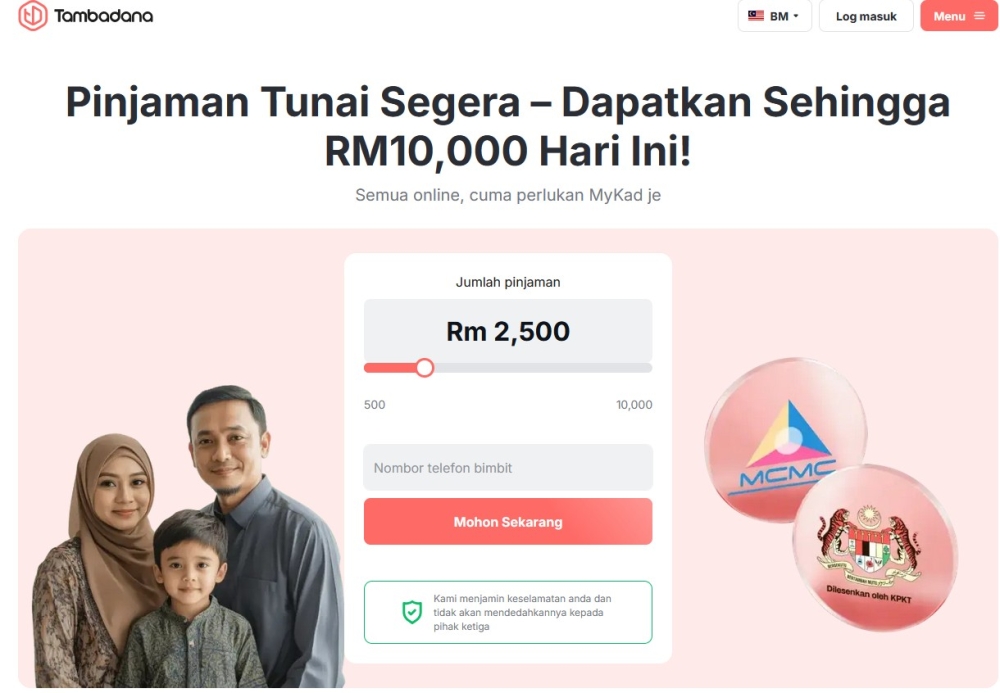Image resolution: width=1000 pixels, height=693 pixels.
Task: Click the privacy assurance notice box
Action: [x=508, y=612]
